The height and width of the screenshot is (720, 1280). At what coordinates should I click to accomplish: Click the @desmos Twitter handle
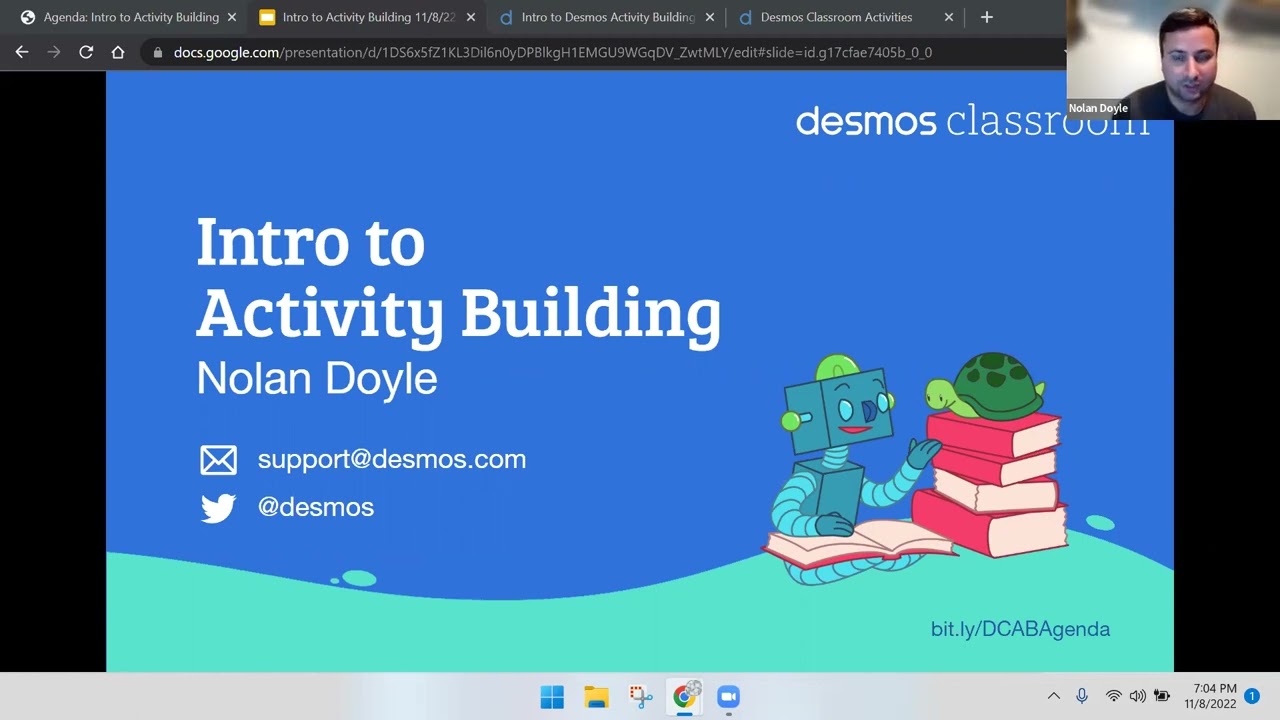click(316, 507)
